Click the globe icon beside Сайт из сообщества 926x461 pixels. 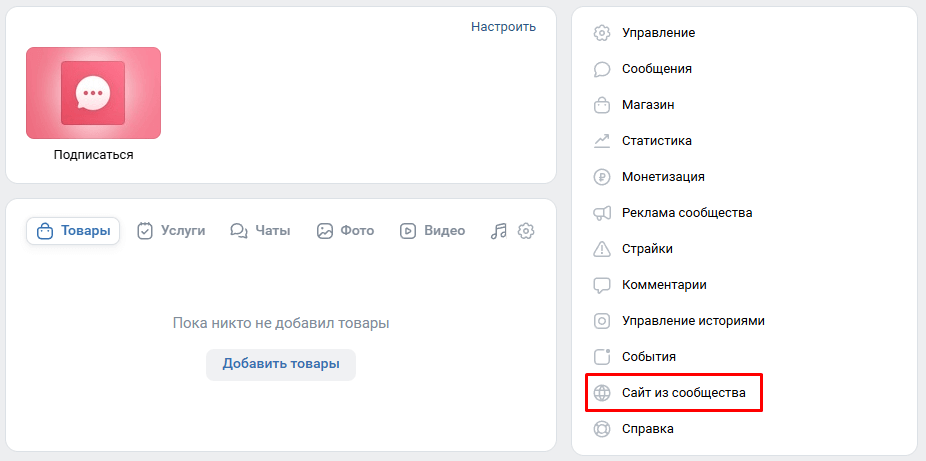(601, 393)
